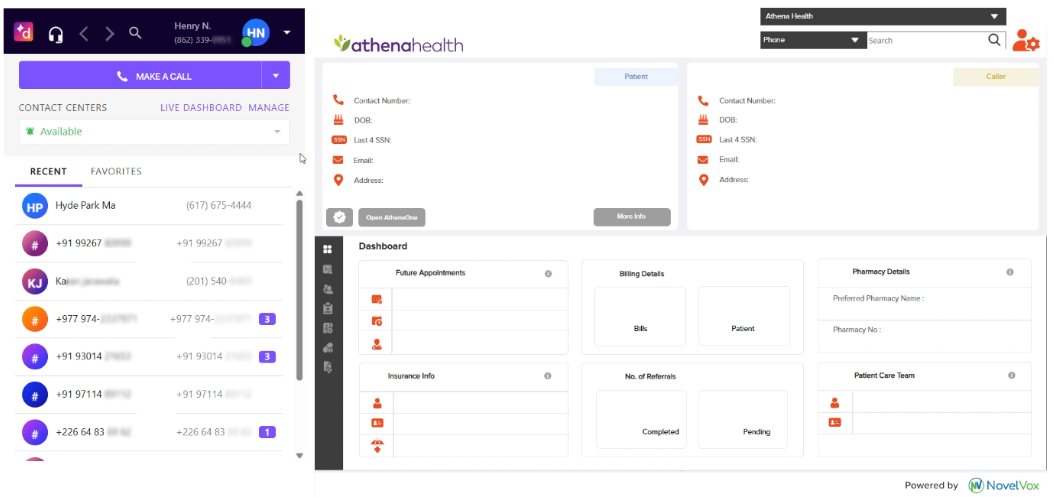1055x497 pixels.
Task: Open the Dashboard sidebar grid icon
Action: click(x=328, y=250)
